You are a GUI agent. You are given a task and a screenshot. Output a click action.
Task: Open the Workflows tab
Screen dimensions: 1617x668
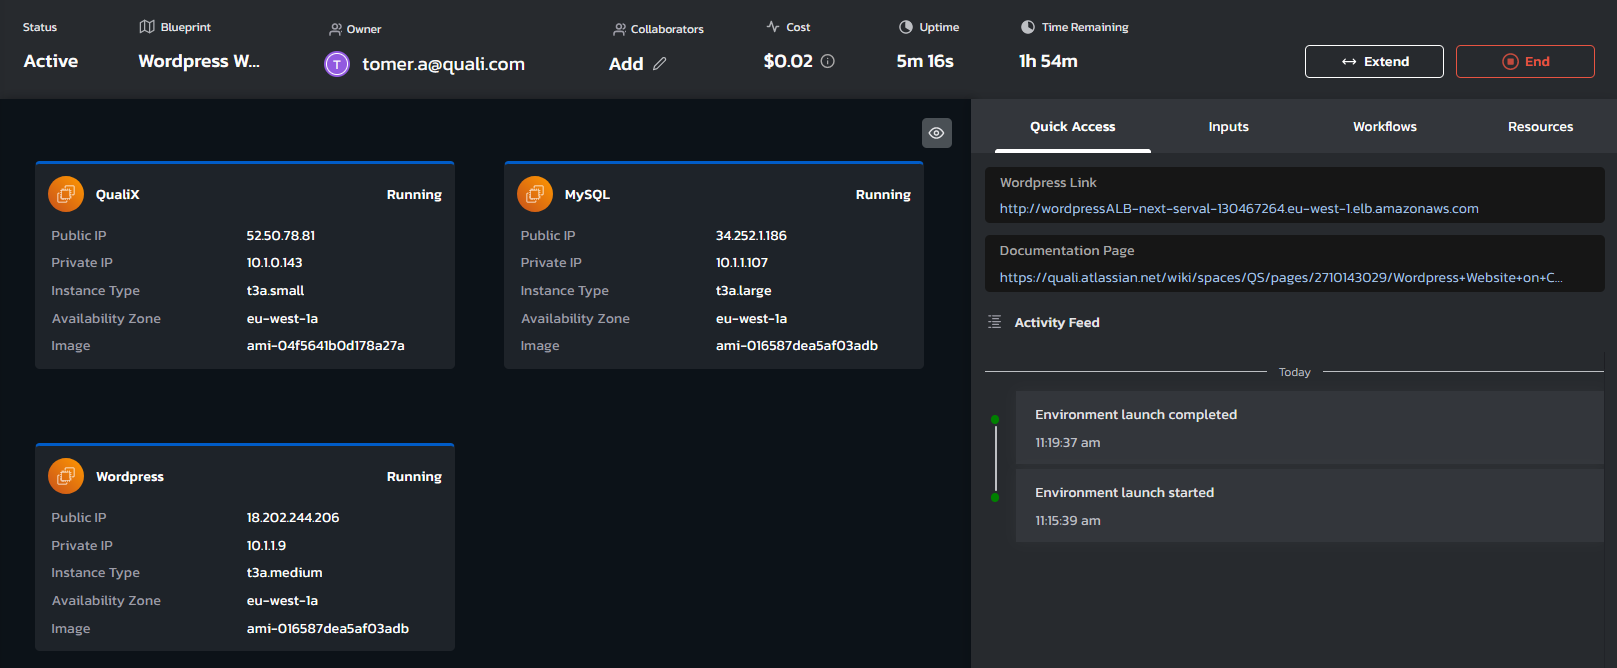click(x=1384, y=127)
